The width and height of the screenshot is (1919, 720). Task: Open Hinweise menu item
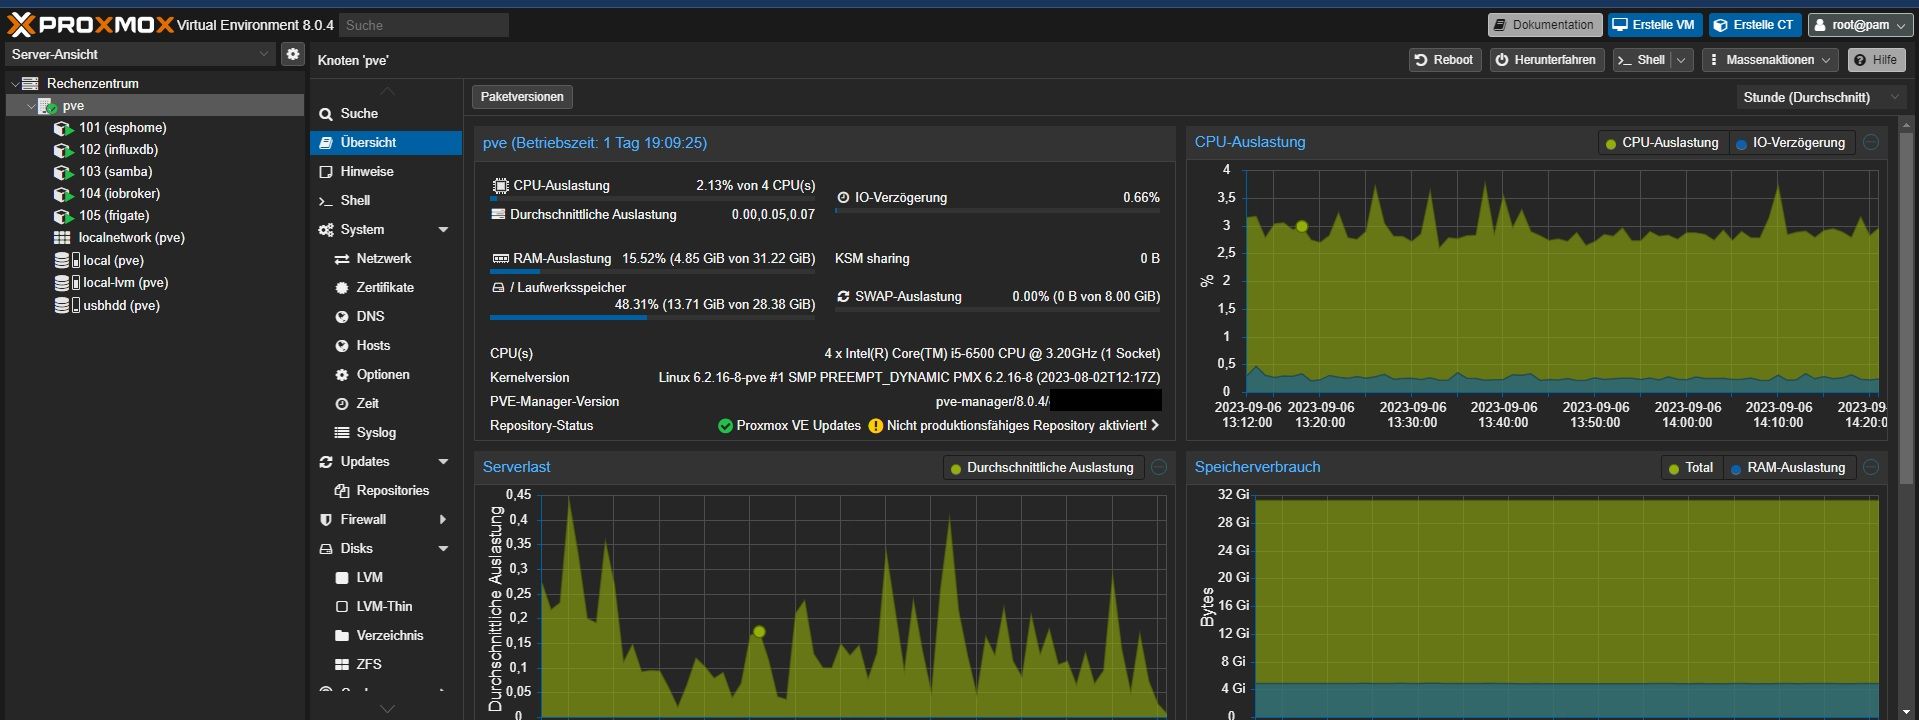(386, 172)
